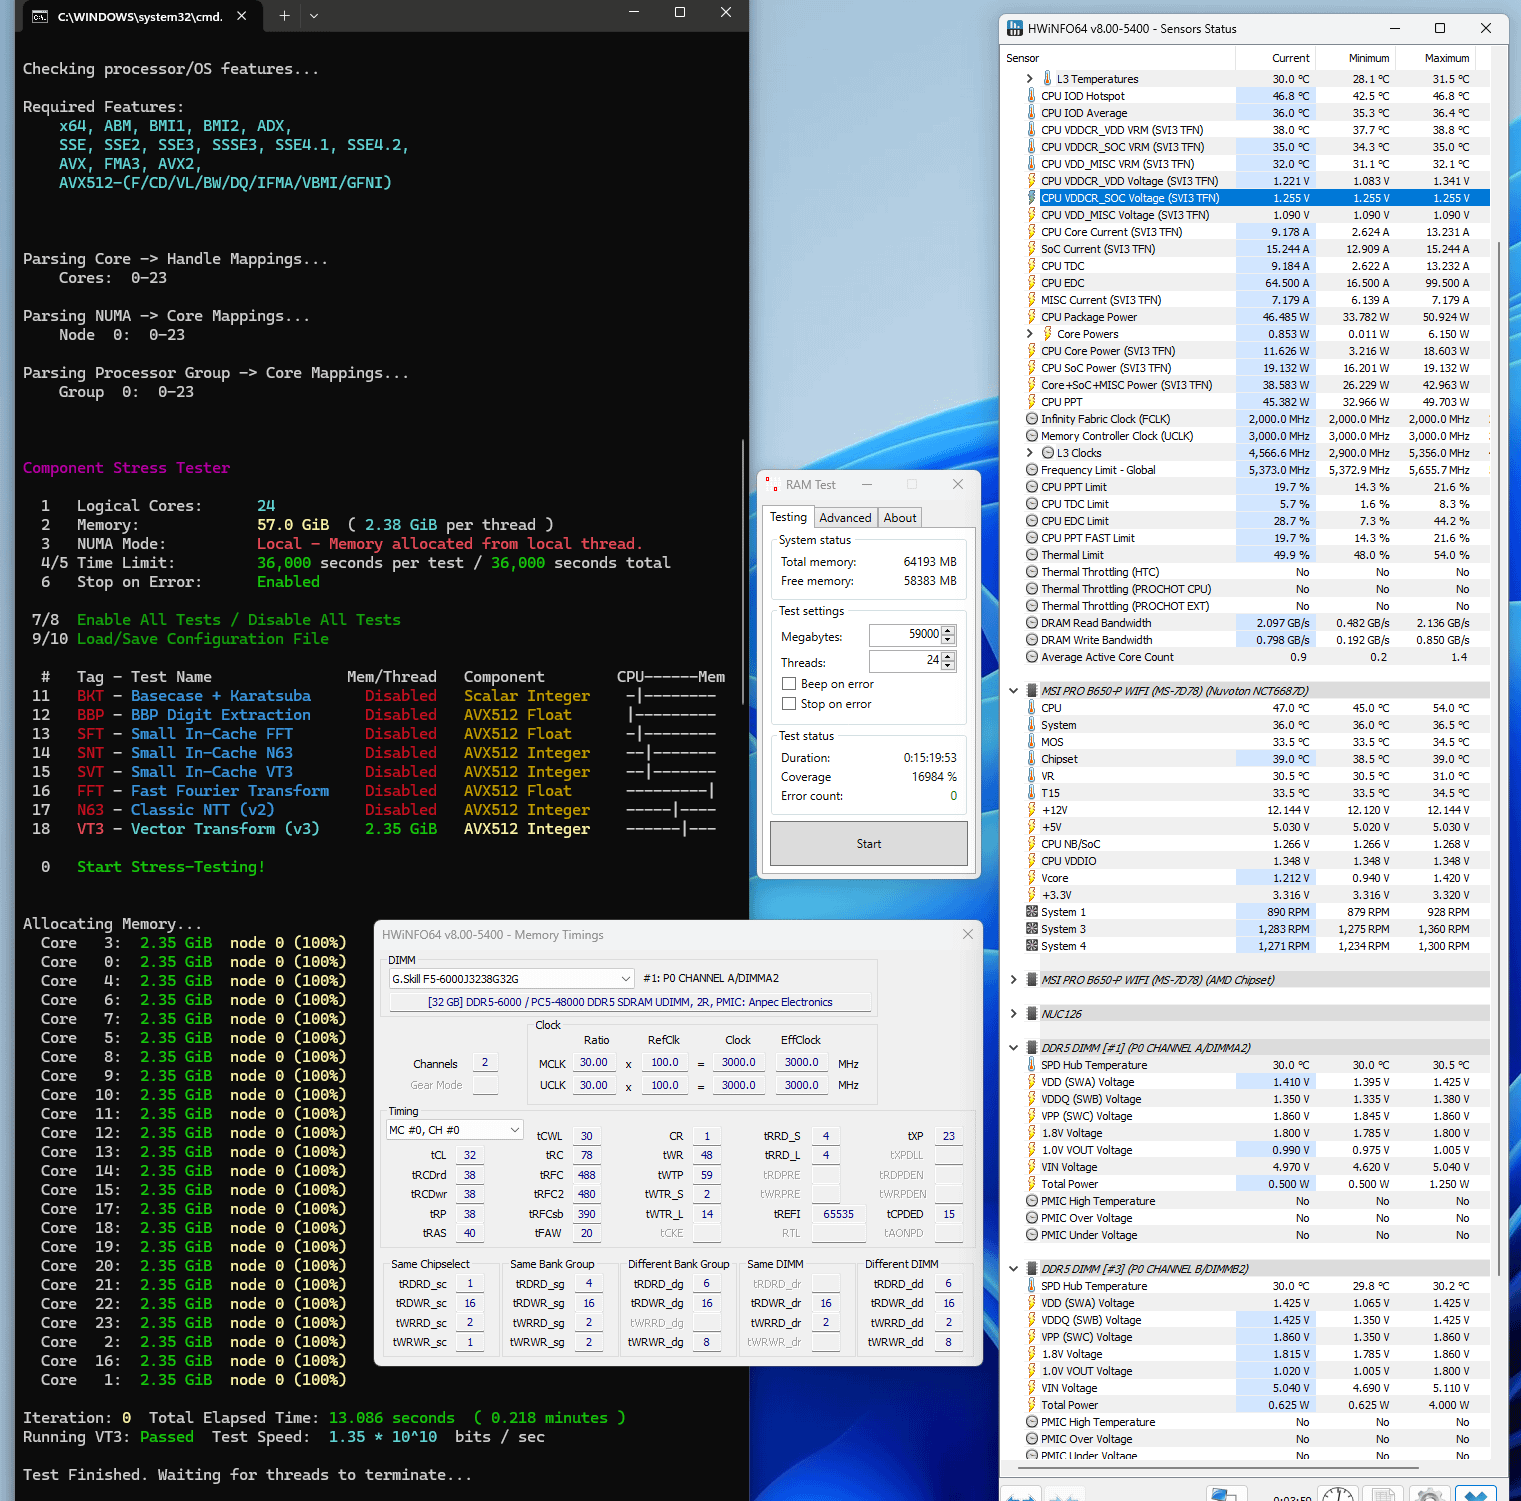The image size is (1521, 1501).
Task: Click icon beside Thermal Throttling (HTC)
Action: tap(1031, 572)
